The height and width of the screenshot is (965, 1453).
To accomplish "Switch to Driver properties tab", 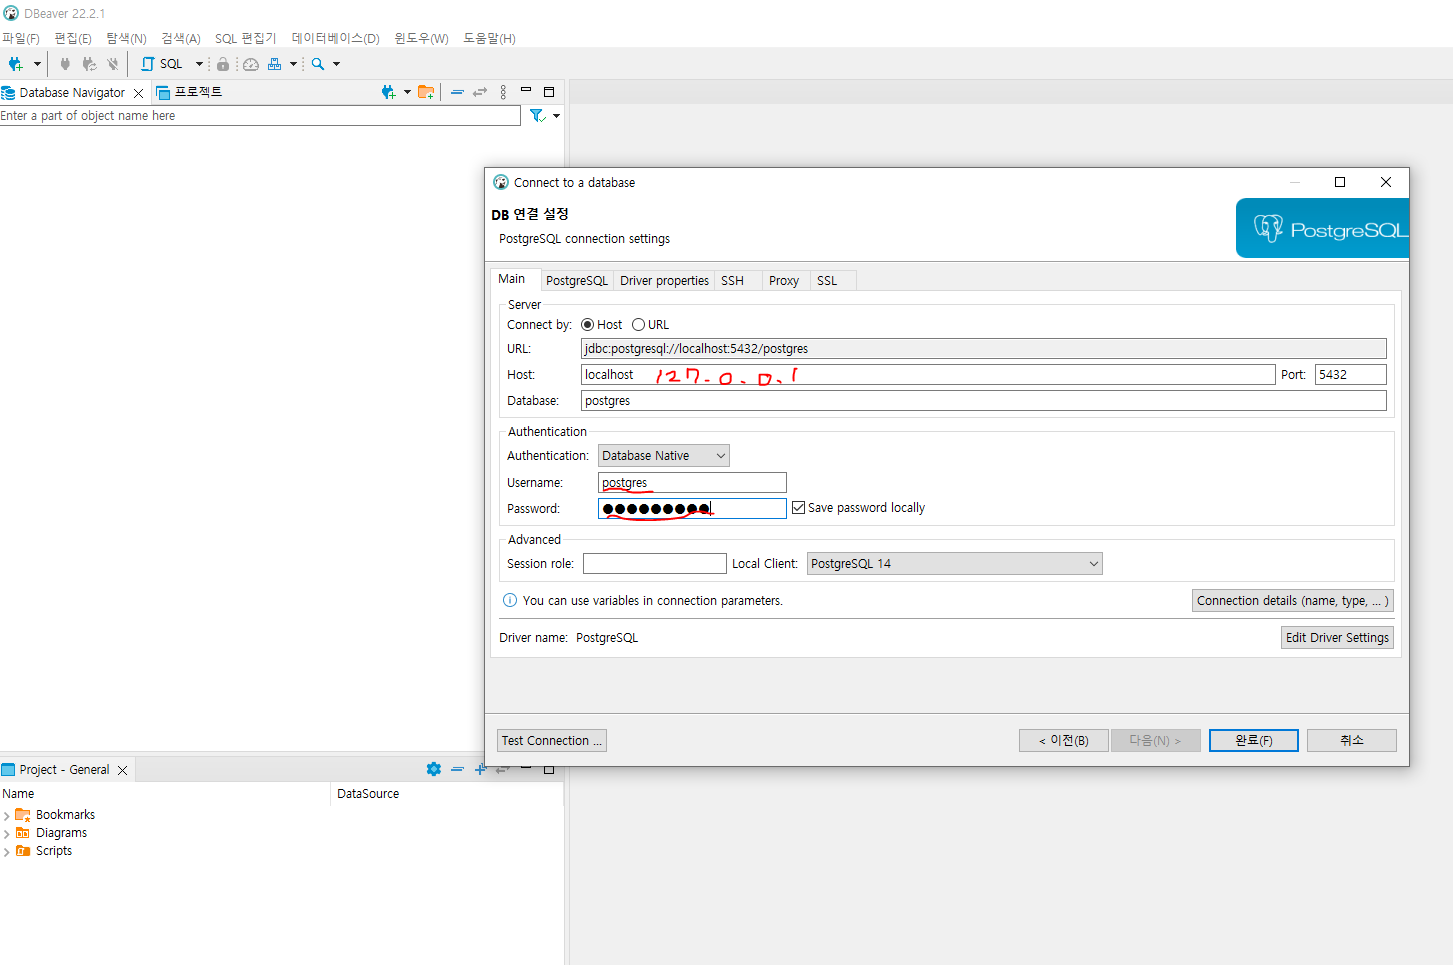I will [664, 281].
